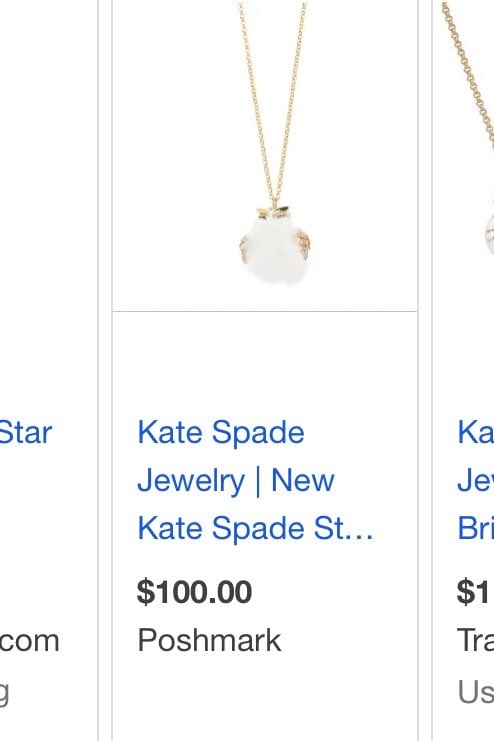Open the 'Kate Spade Jewelry | New' listing link
Viewport: 494px width, 741px height.
coord(255,480)
